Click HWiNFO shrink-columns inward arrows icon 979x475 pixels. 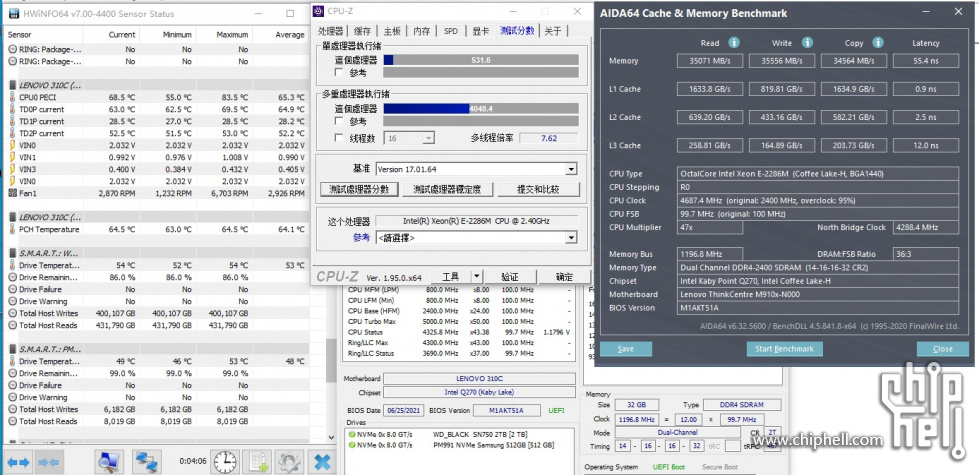click(49, 463)
